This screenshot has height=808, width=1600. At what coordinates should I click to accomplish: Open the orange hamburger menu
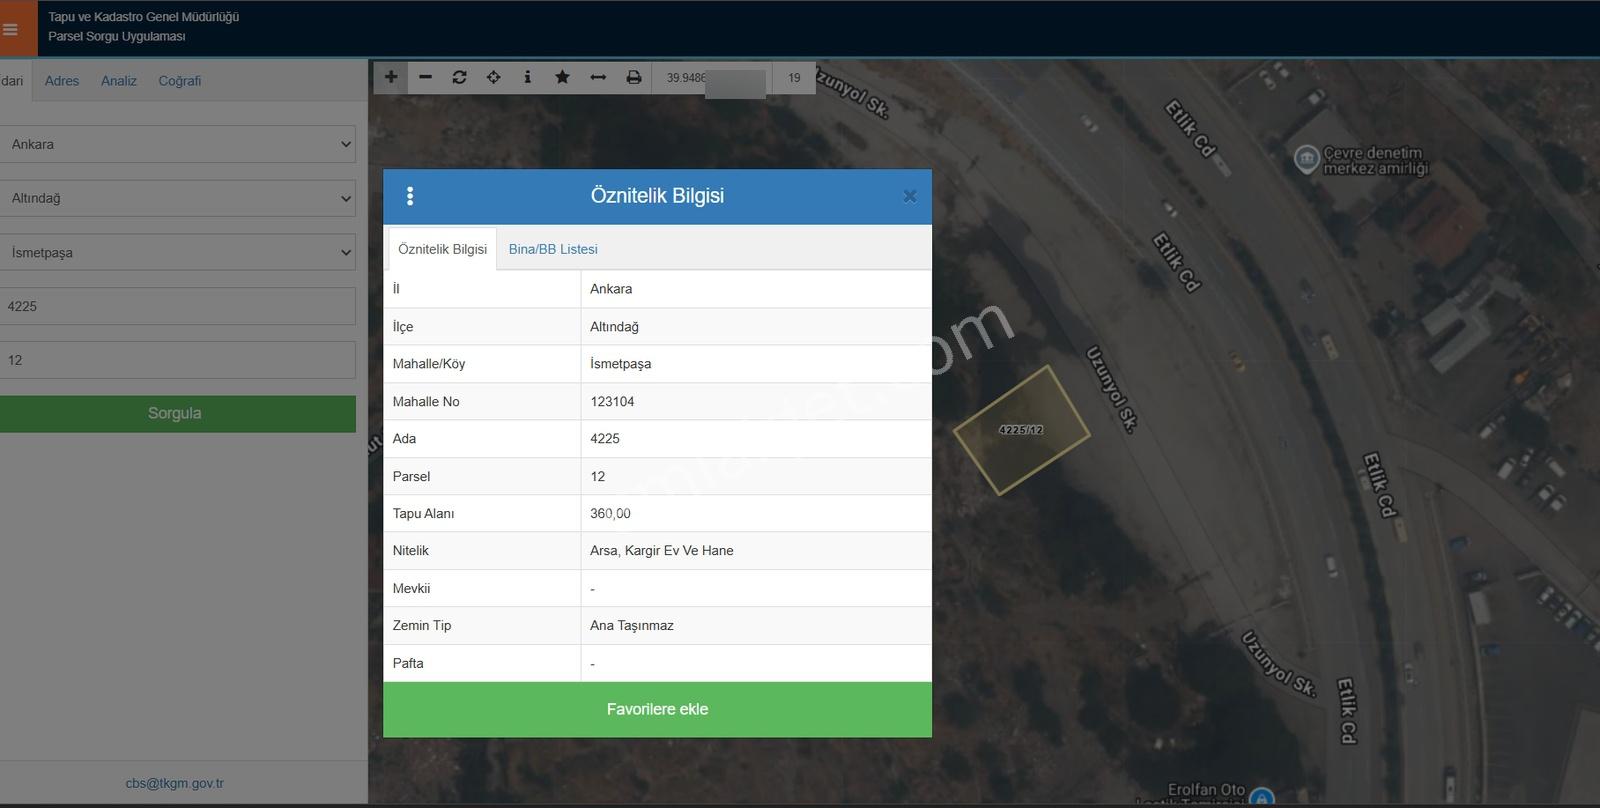pyautogui.click(x=11, y=29)
